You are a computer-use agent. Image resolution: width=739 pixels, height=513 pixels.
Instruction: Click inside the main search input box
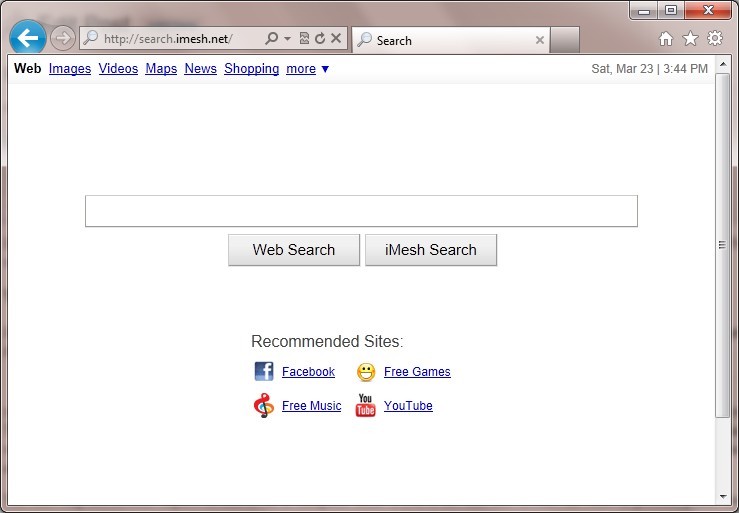(361, 211)
